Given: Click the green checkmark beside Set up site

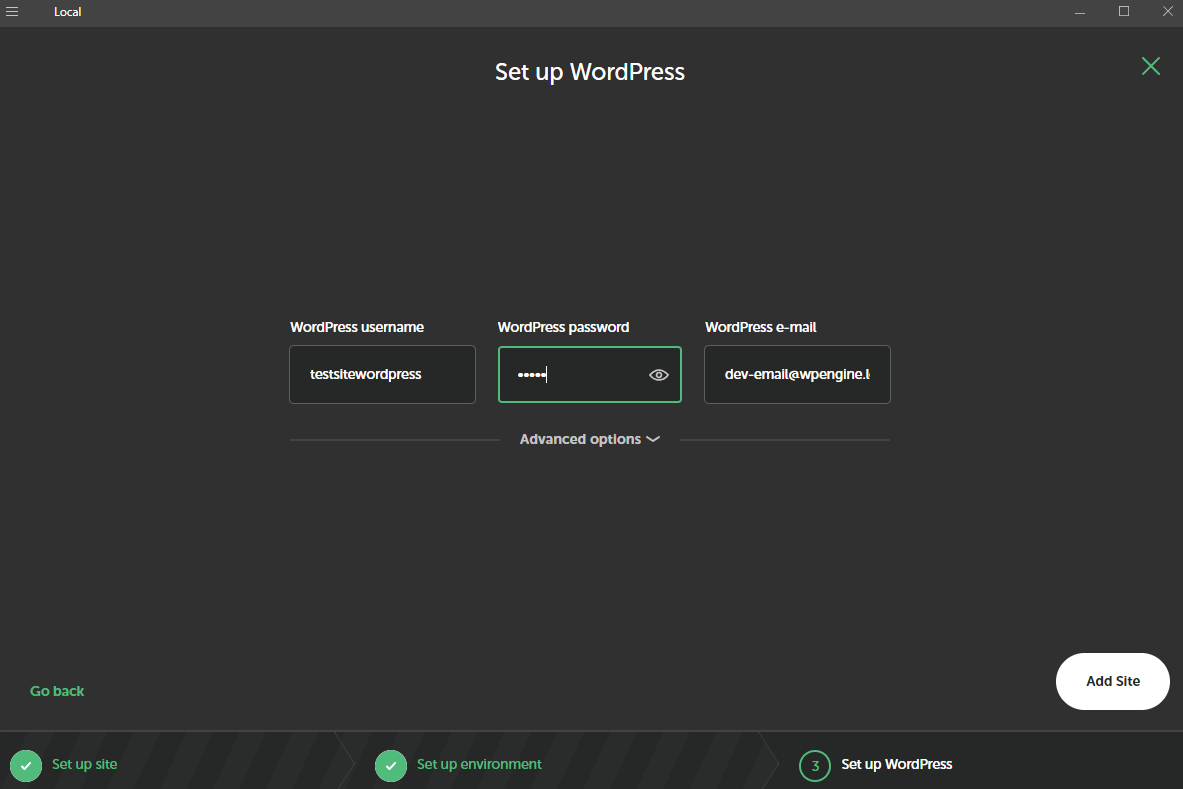Looking at the screenshot, I should coord(26,765).
